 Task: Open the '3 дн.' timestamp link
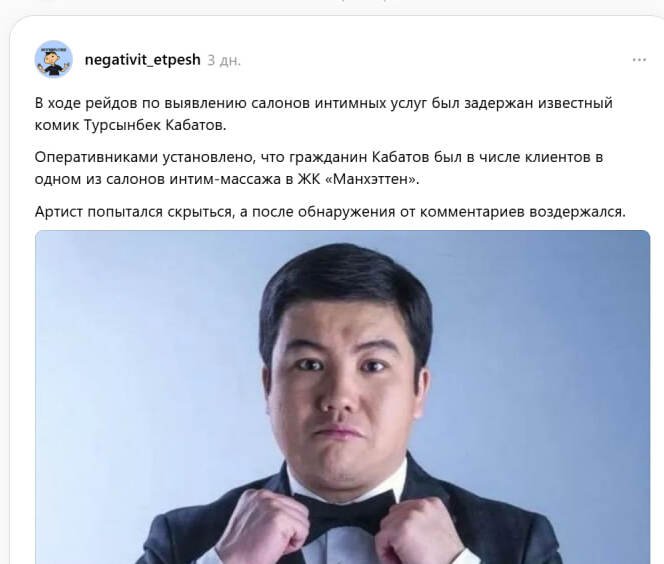pyautogui.click(x=224, y=60)
